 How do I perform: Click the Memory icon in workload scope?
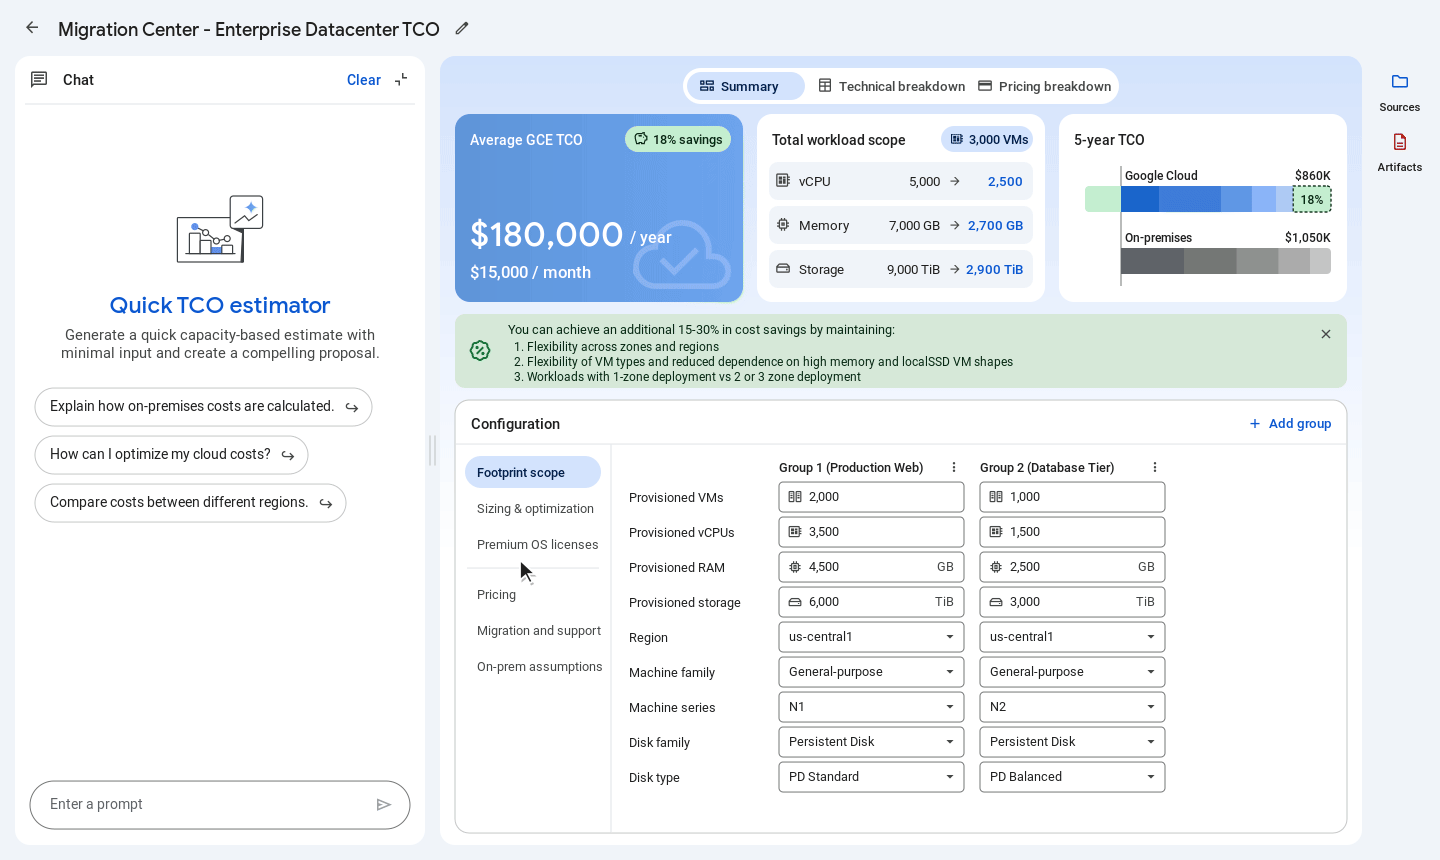click(783, 225)
